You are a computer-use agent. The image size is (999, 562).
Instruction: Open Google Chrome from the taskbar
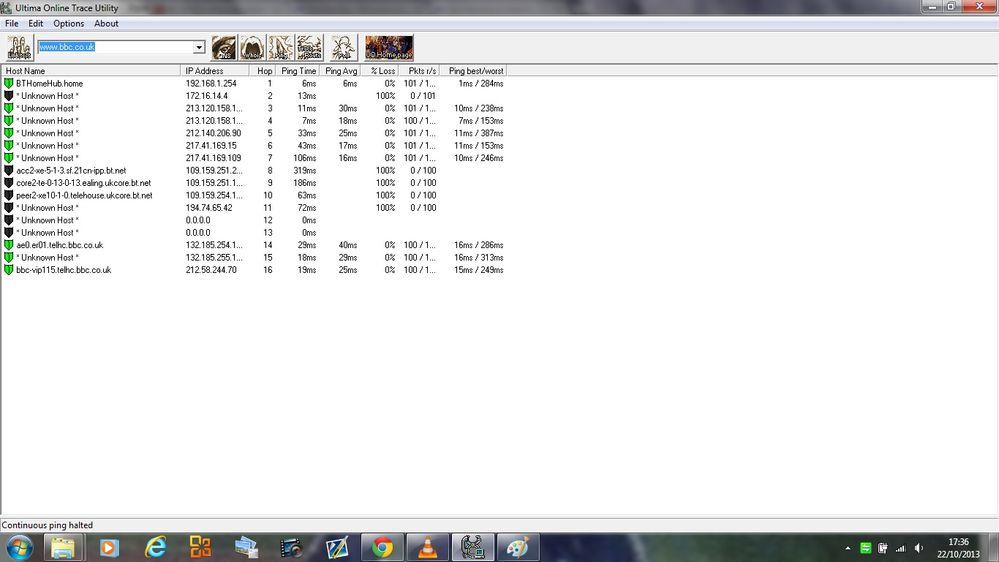point(382,547)
